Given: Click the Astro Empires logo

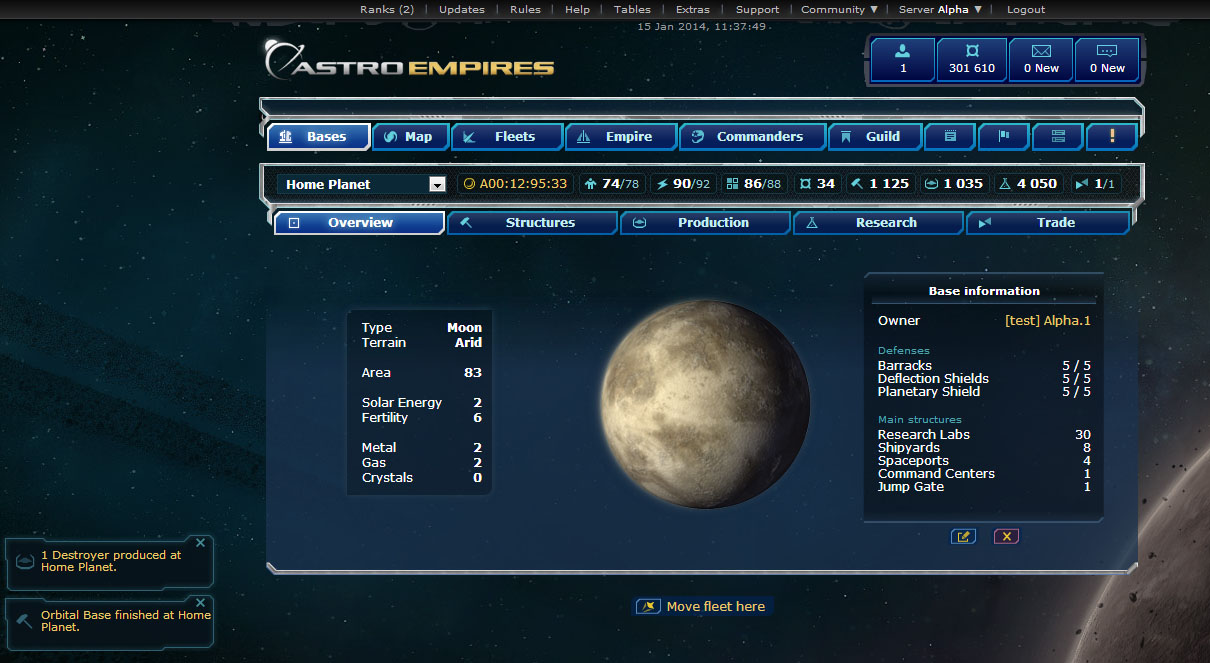Looking at the screenshot, I should [409, 61].
